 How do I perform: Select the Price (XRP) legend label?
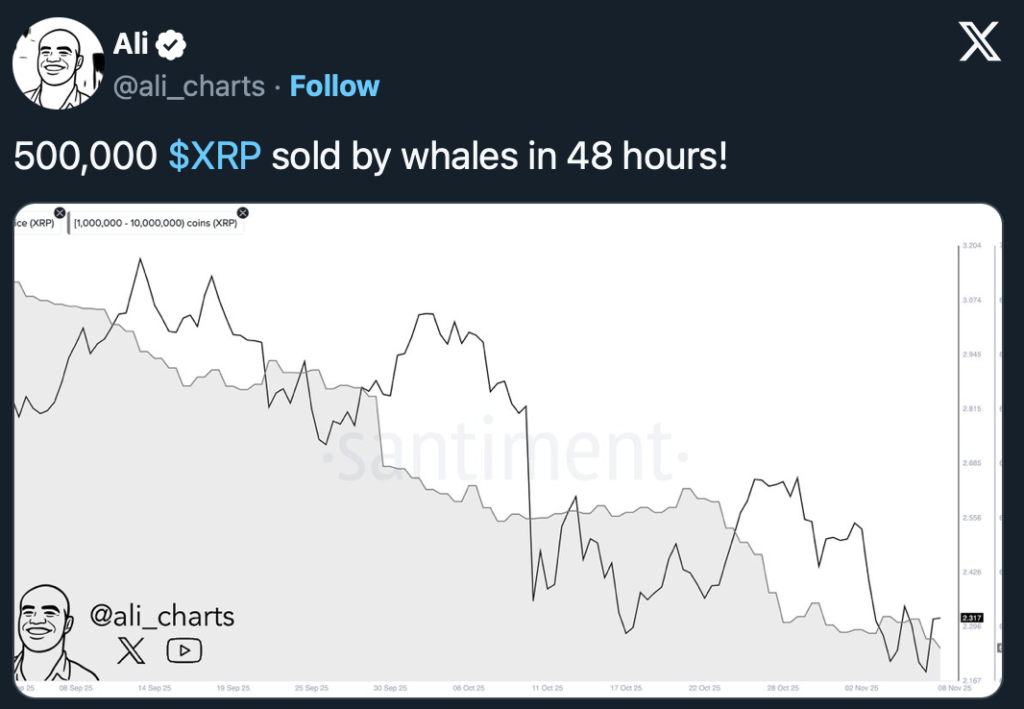click(36, 223)
